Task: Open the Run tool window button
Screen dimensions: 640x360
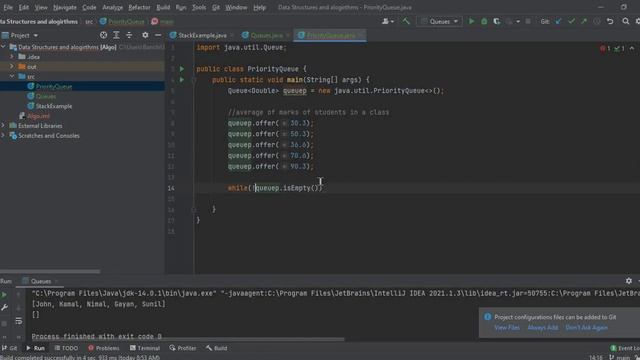Action: (35, 348)
